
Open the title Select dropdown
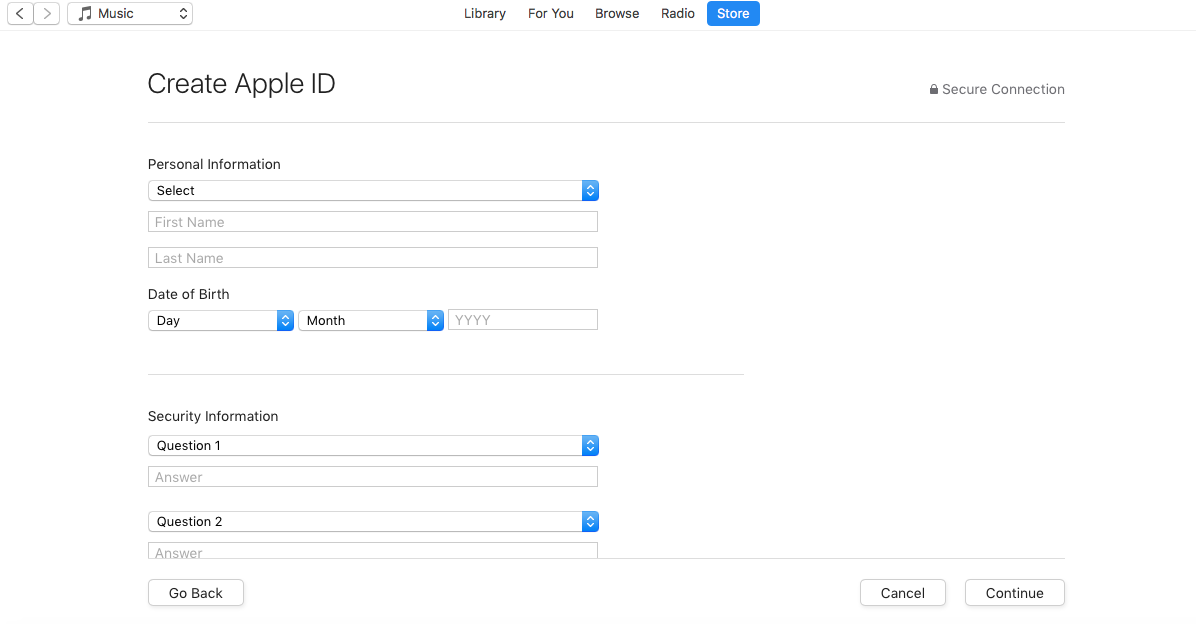(373, 191)
